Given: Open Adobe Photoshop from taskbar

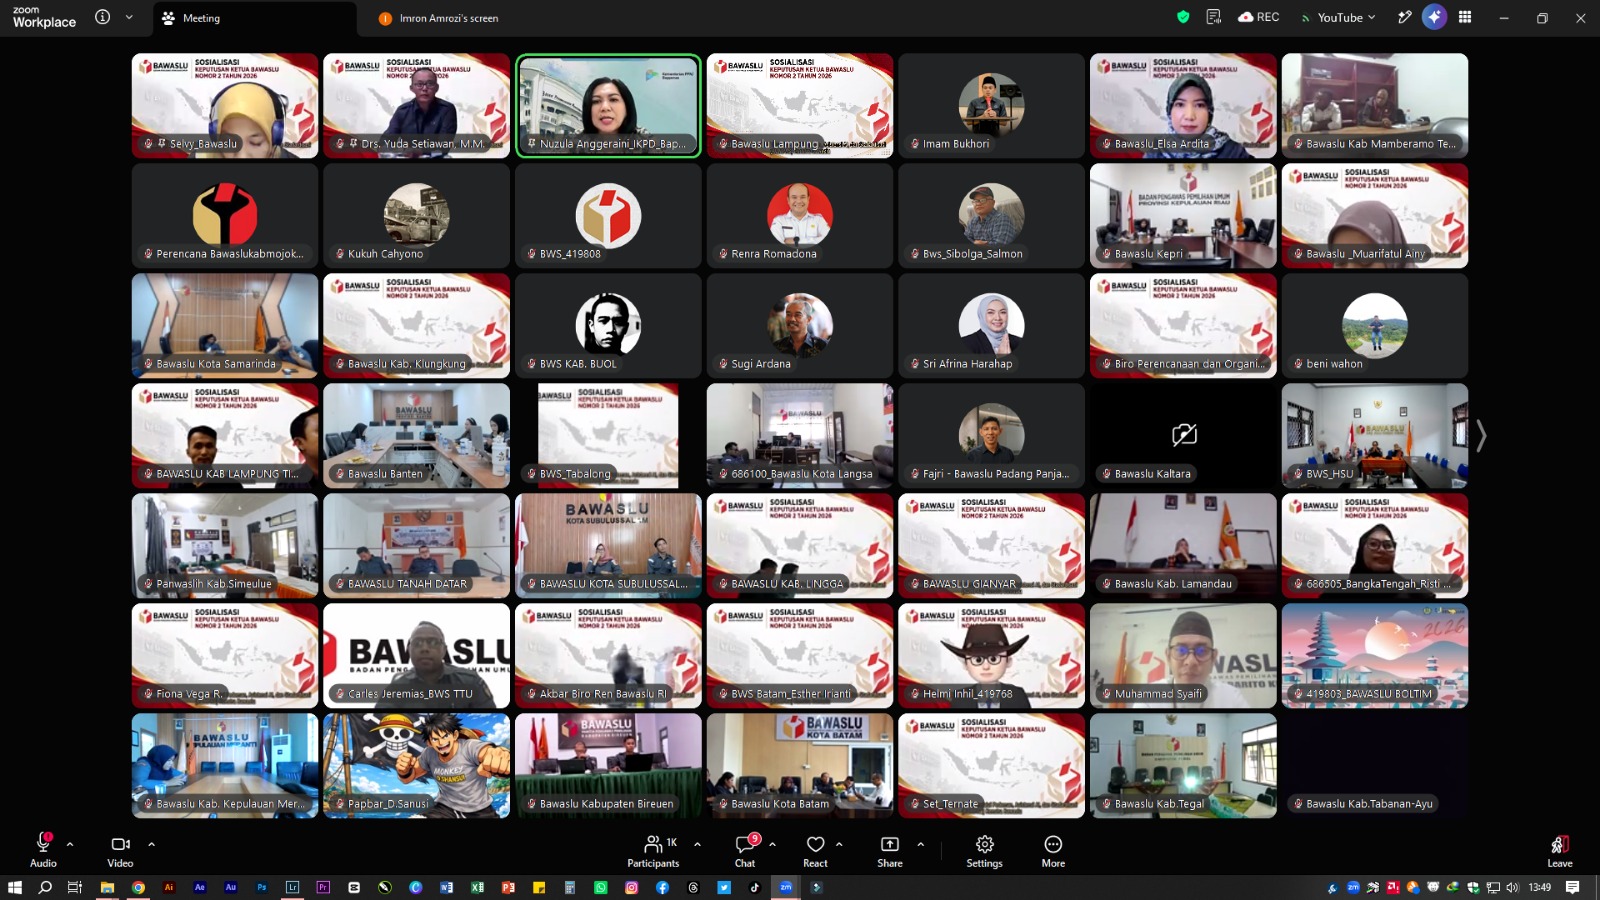Looking at the screenshot, I should (x=261, y=887).
